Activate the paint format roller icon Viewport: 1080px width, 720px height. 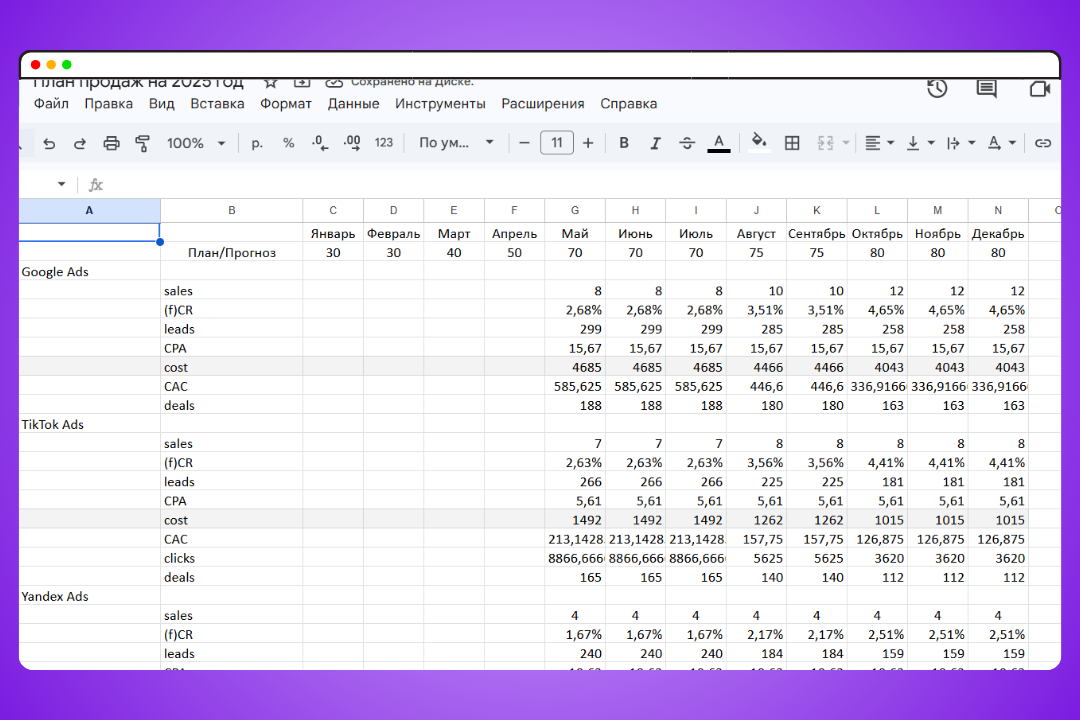tap(143, 143)
